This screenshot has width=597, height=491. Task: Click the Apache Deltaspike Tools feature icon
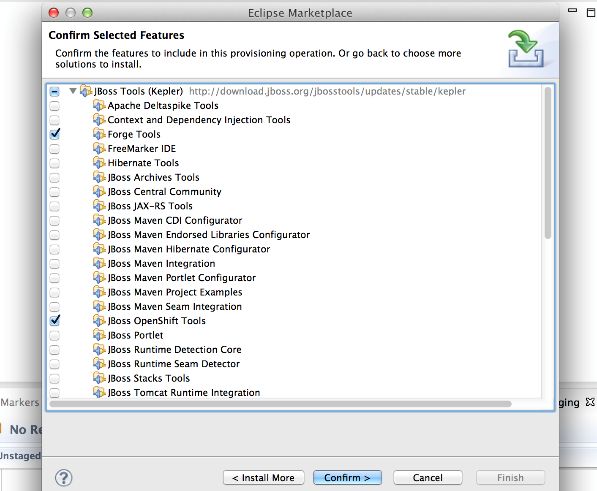[99, 105]
